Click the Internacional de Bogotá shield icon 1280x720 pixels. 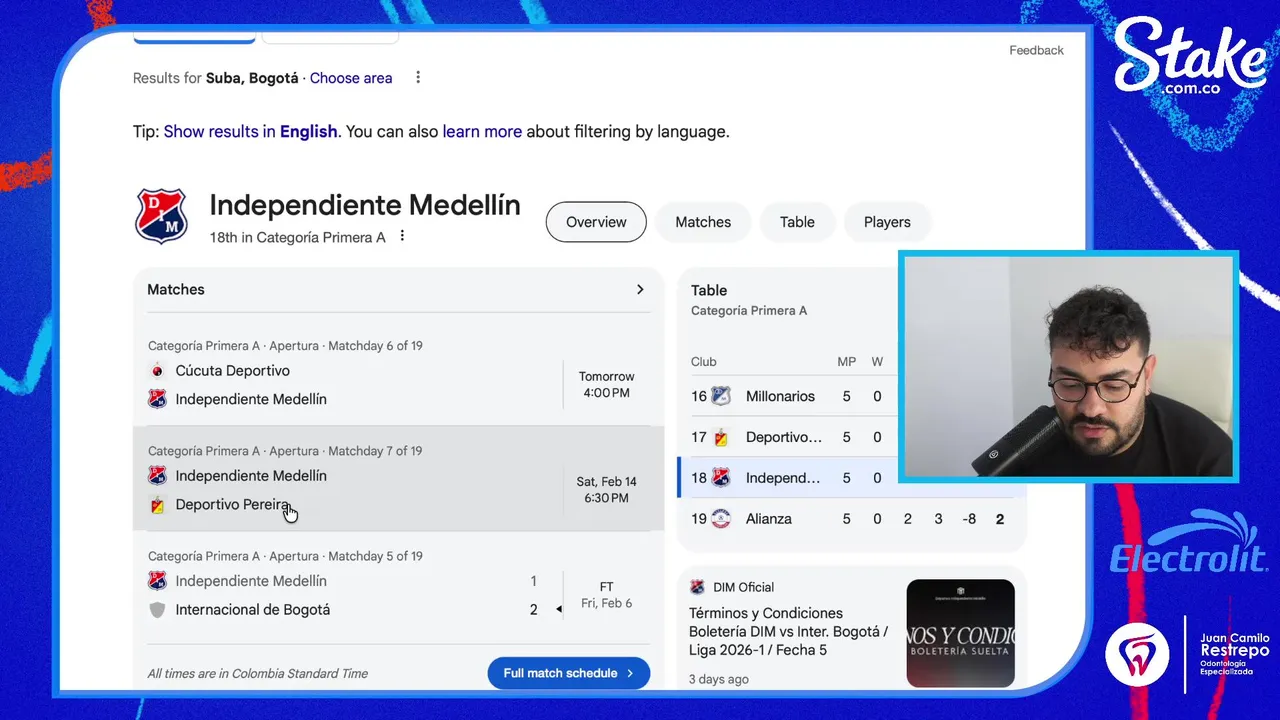pyautogui.click(x=157, y=610)
